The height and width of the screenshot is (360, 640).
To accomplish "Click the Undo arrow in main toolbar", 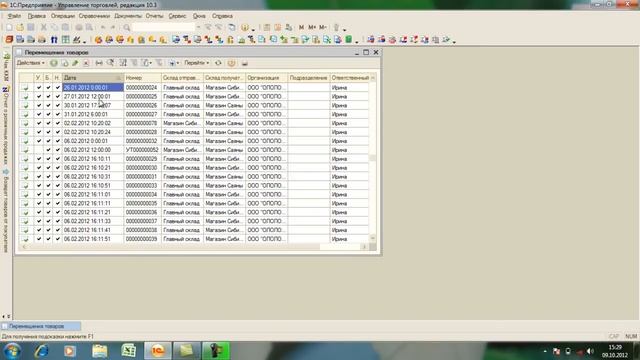I will 103,27.
